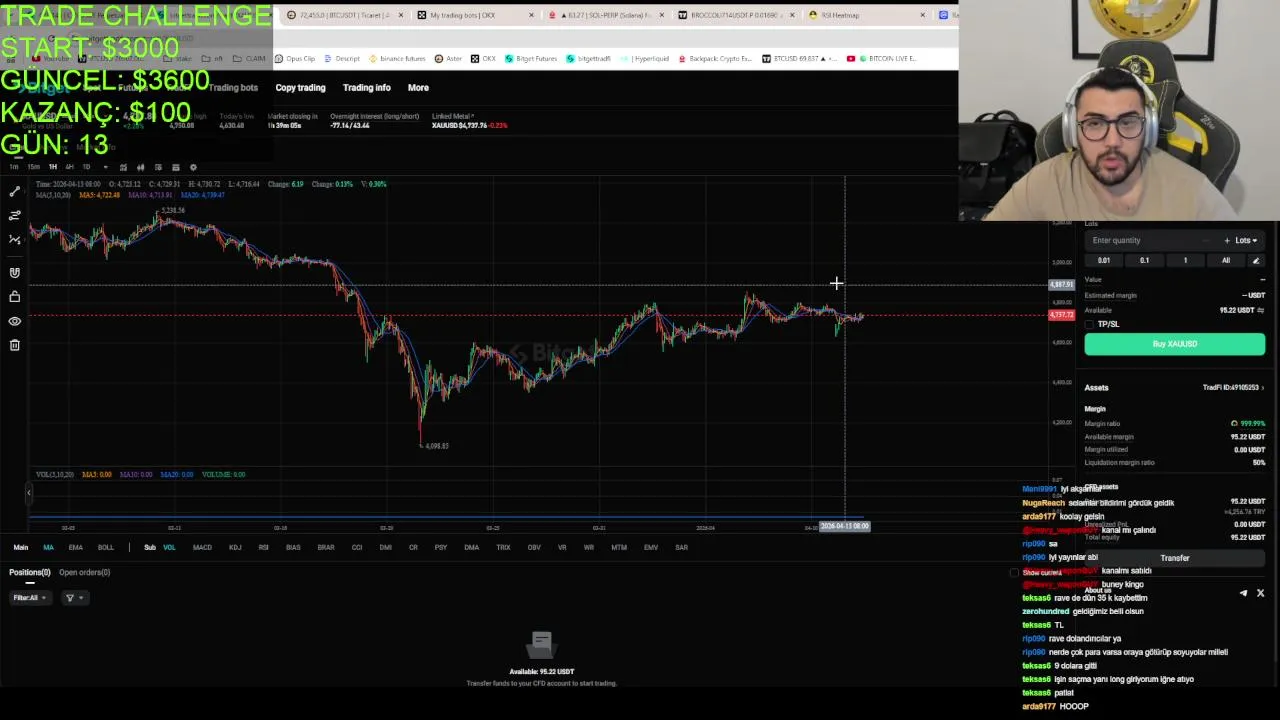The image size is (1280, 720).
Task: Click the scroll chart left arrow
Action: [28, 492]
